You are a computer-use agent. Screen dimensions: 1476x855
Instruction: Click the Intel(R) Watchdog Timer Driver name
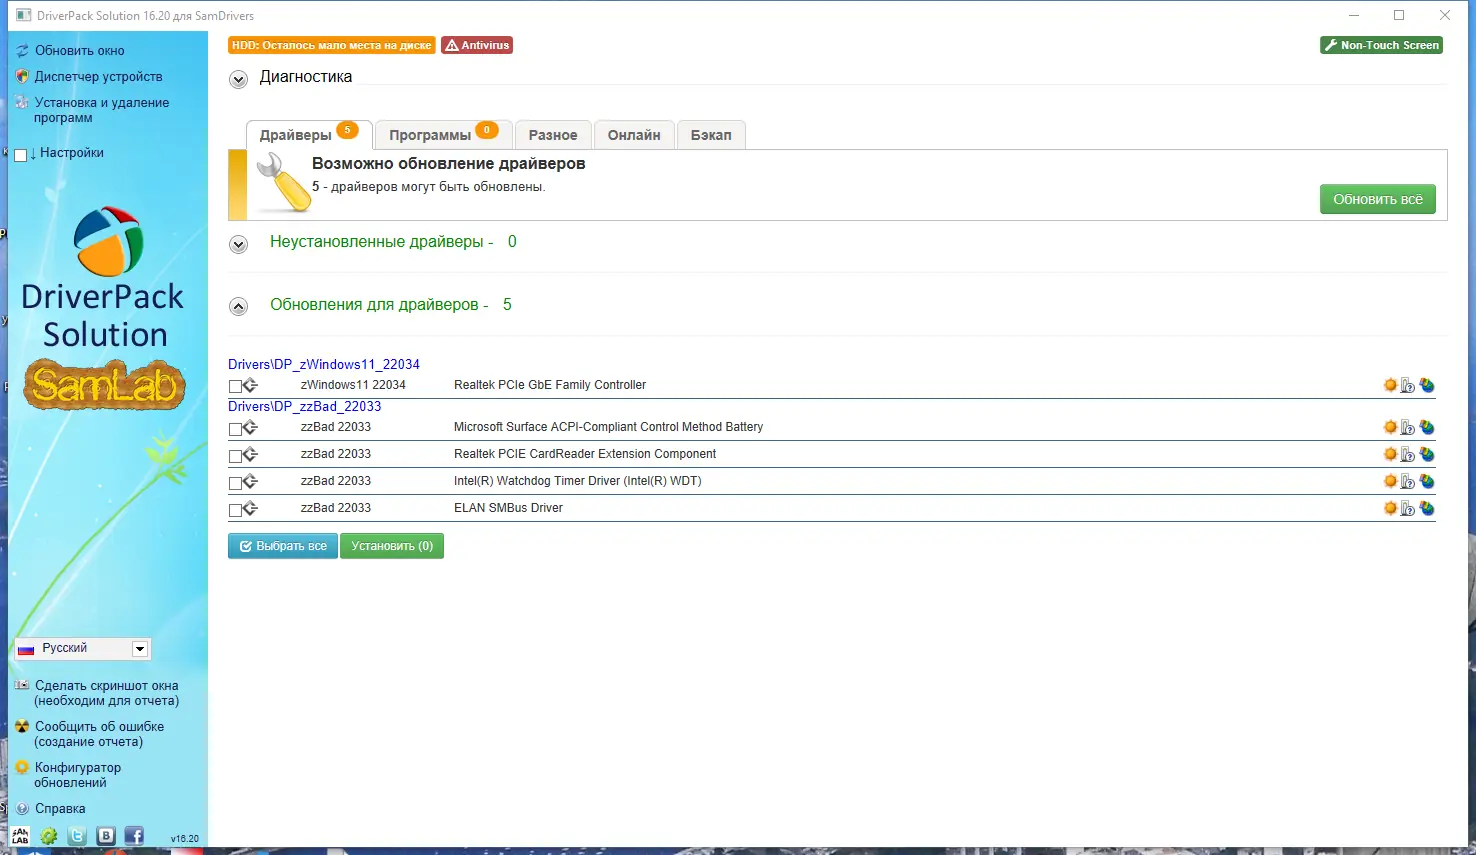click(x=578, y=481)
